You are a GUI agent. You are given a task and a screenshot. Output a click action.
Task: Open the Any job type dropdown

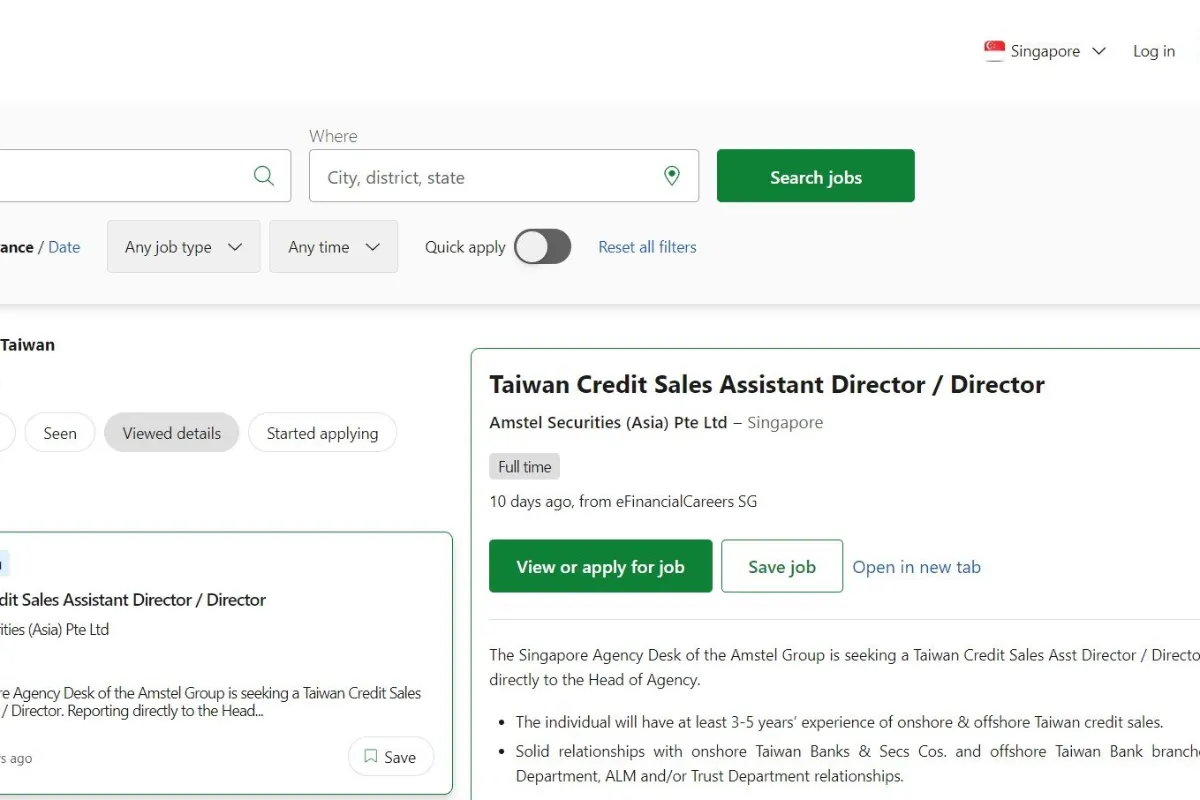pos(184,247)
